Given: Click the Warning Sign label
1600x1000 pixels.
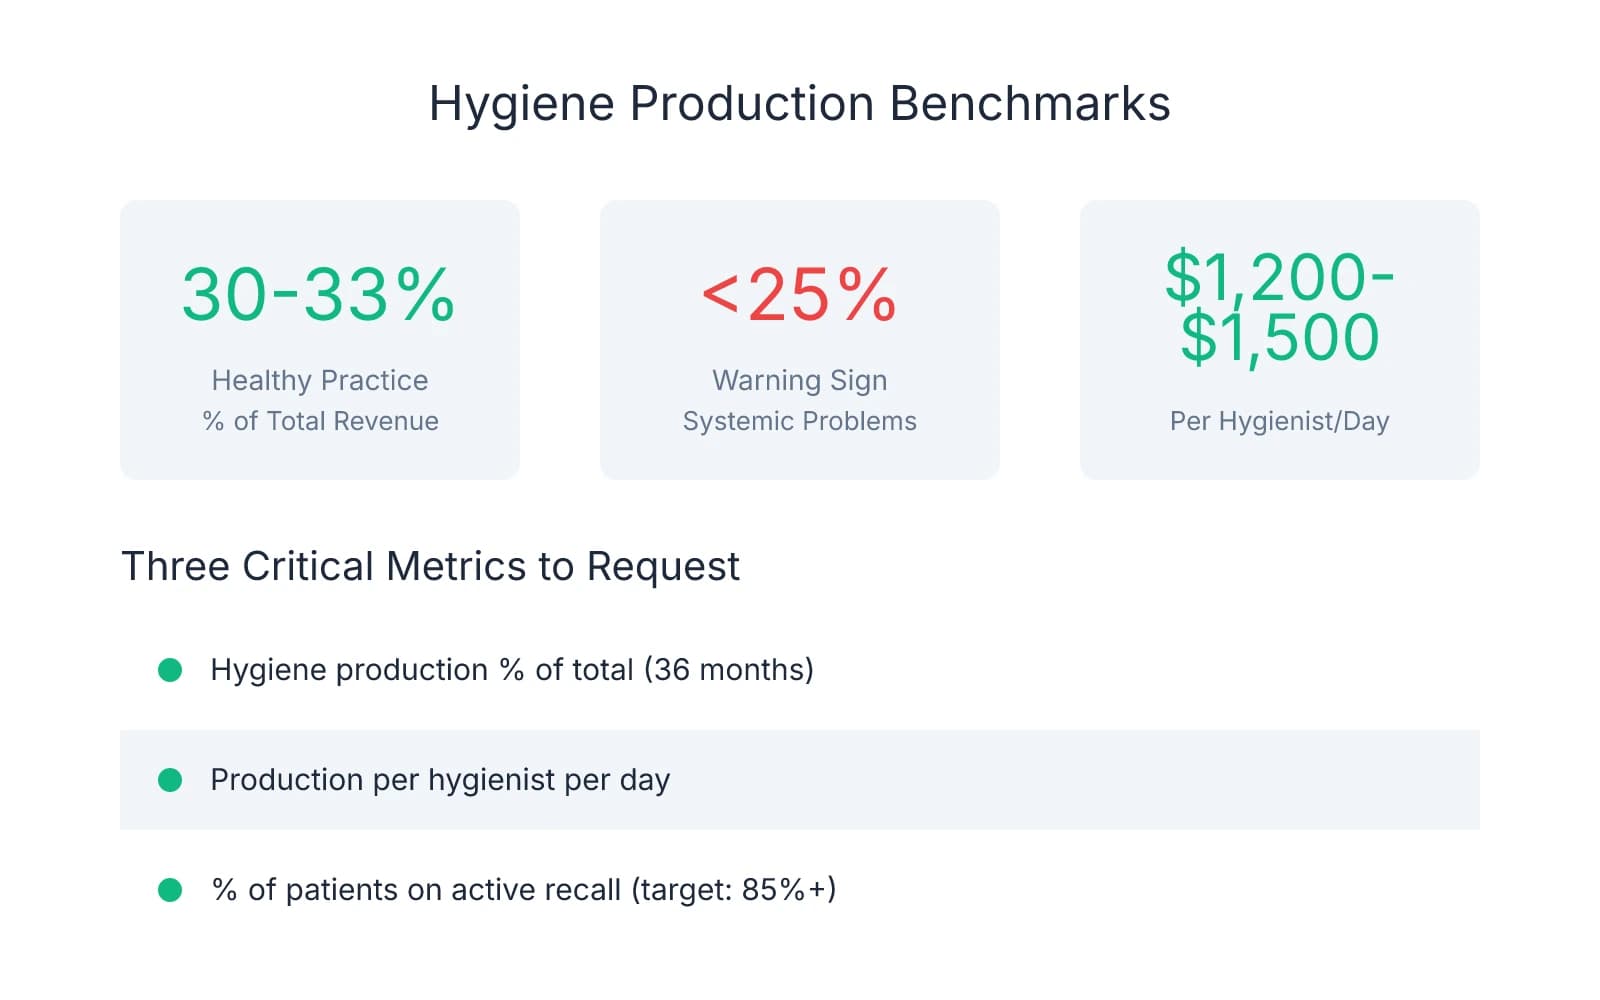Looking at the screenshot, I should [798, 380].
